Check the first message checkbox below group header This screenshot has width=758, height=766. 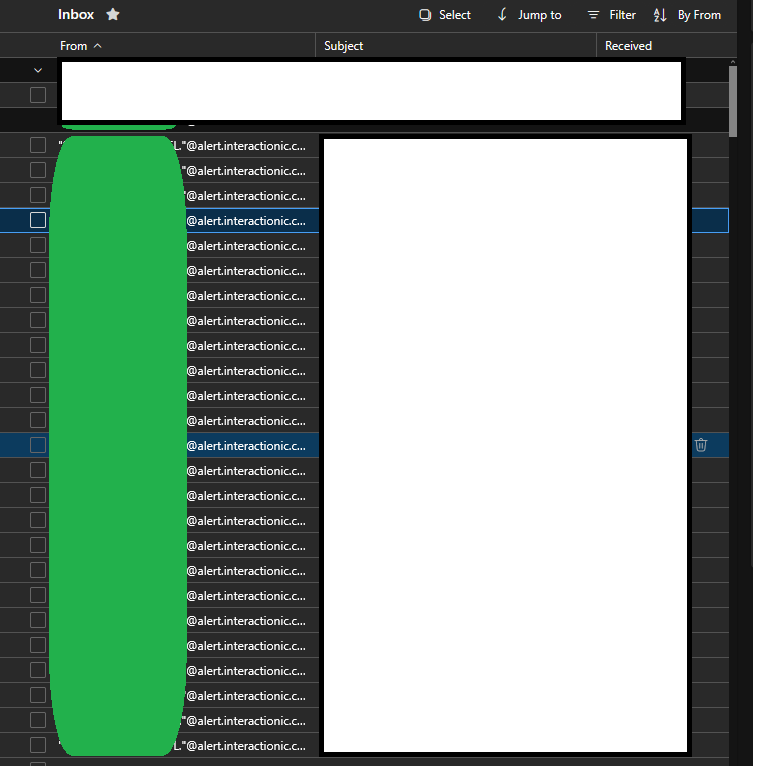pyautogui.click(x=38, y=95)
